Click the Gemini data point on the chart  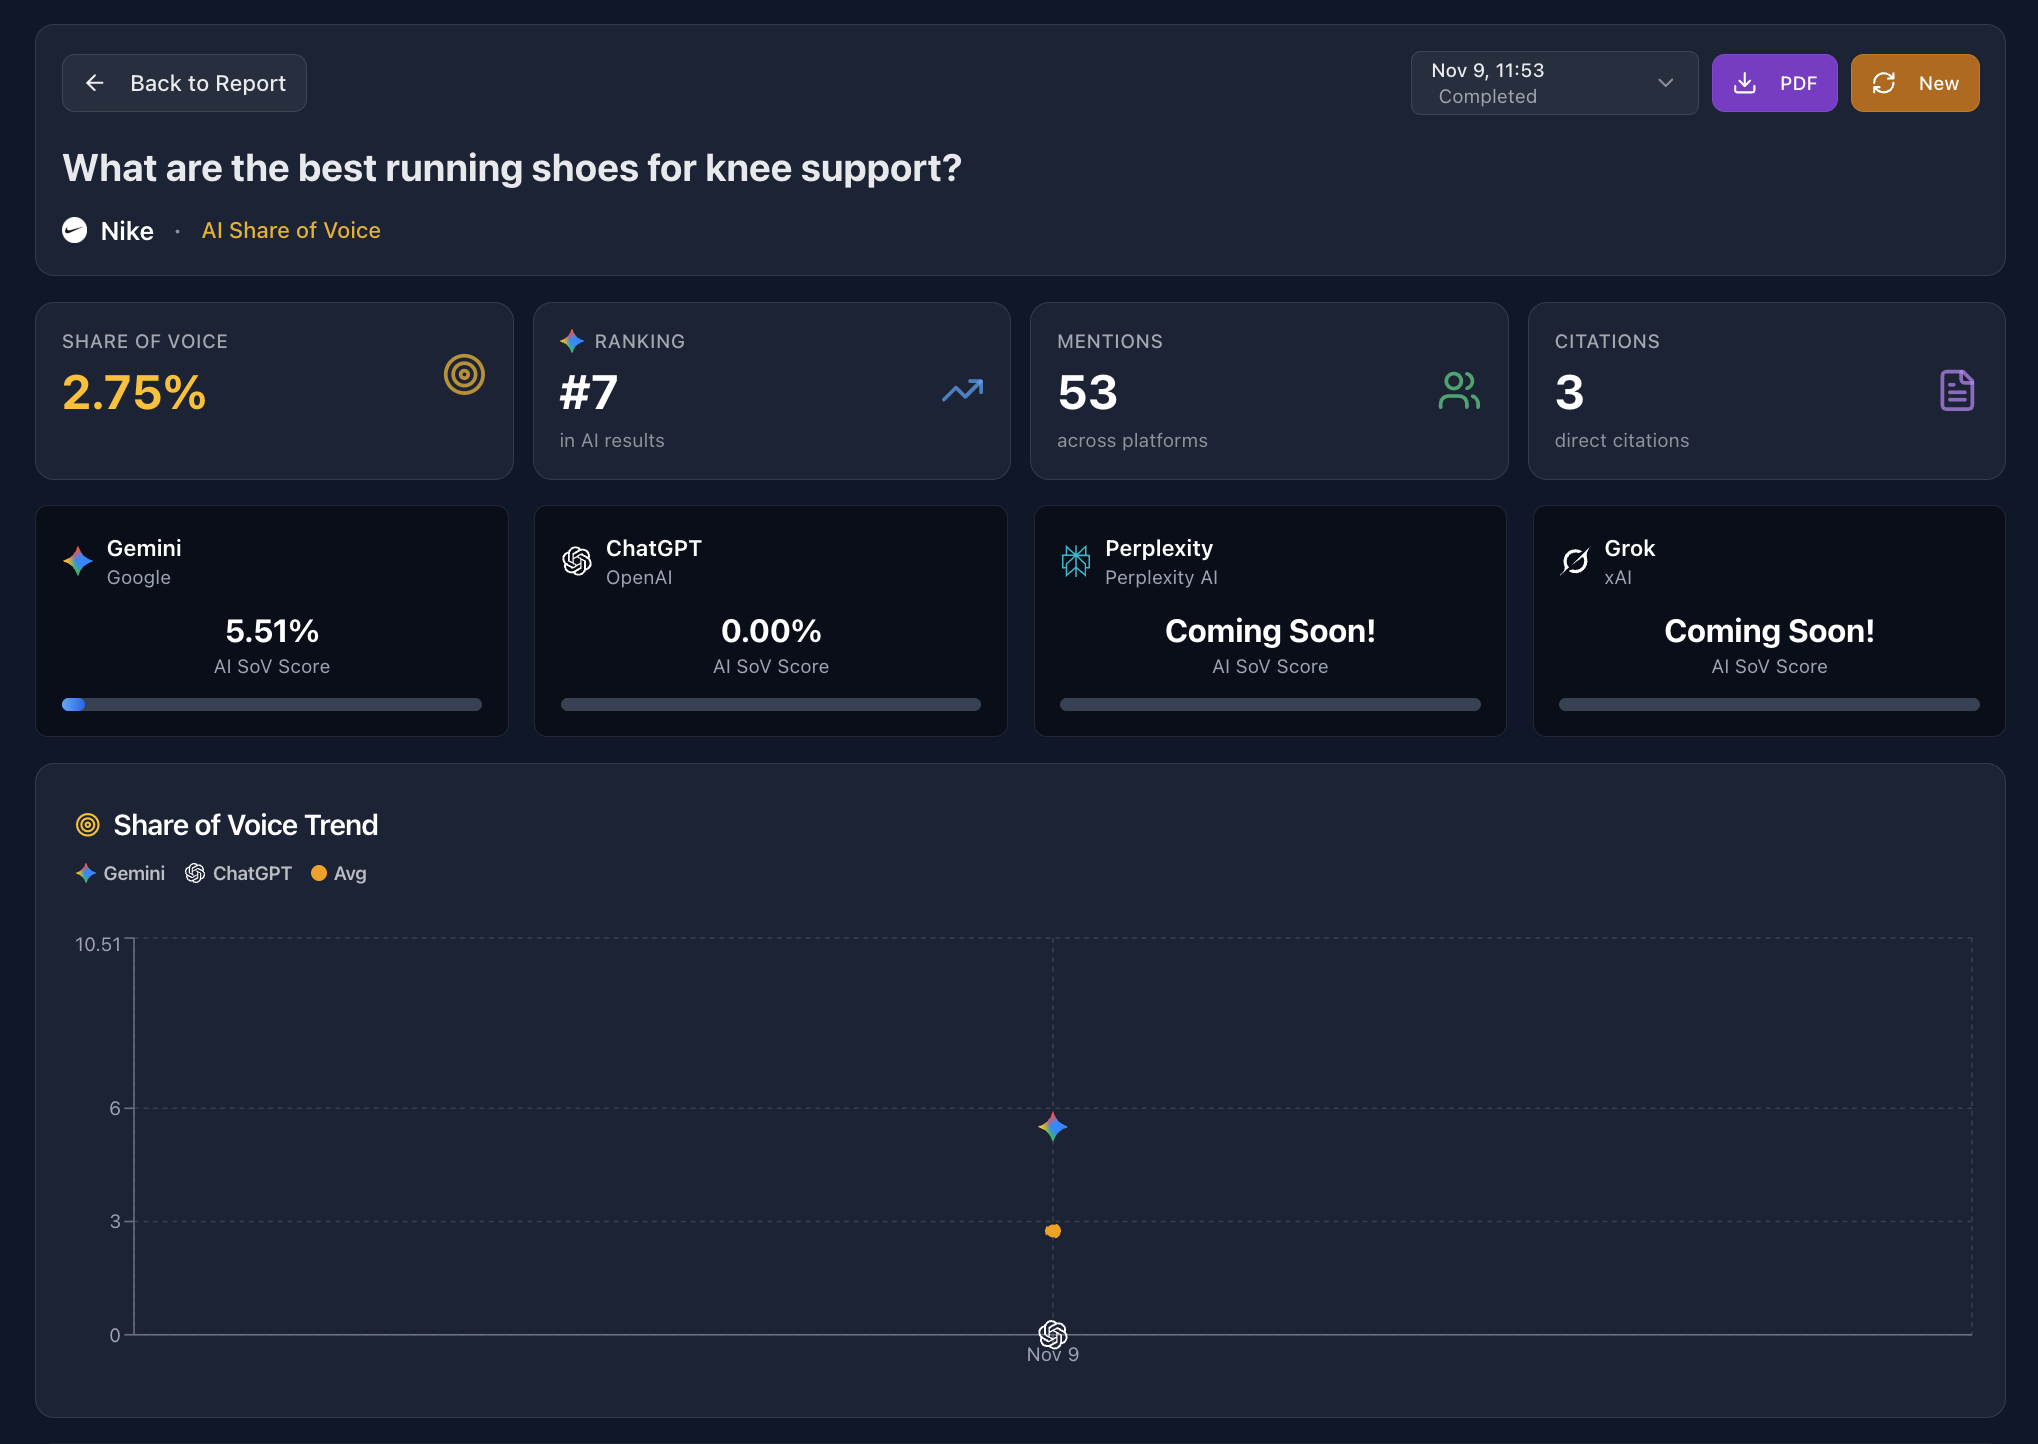tap(1052, 1127)
